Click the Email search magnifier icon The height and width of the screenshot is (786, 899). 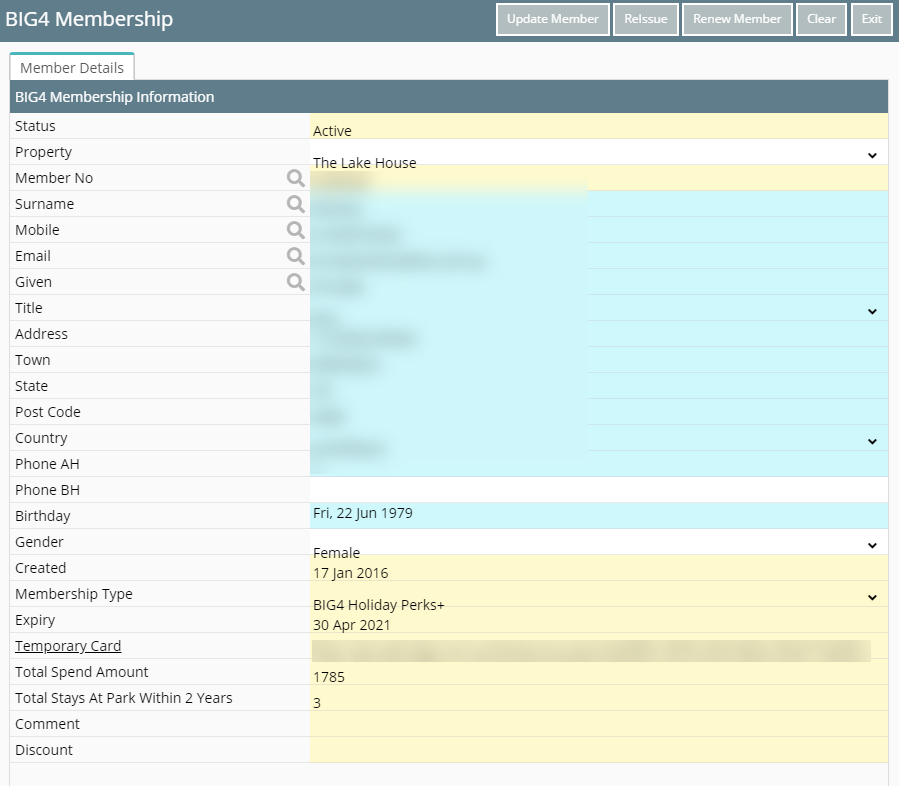pos(295,256)
